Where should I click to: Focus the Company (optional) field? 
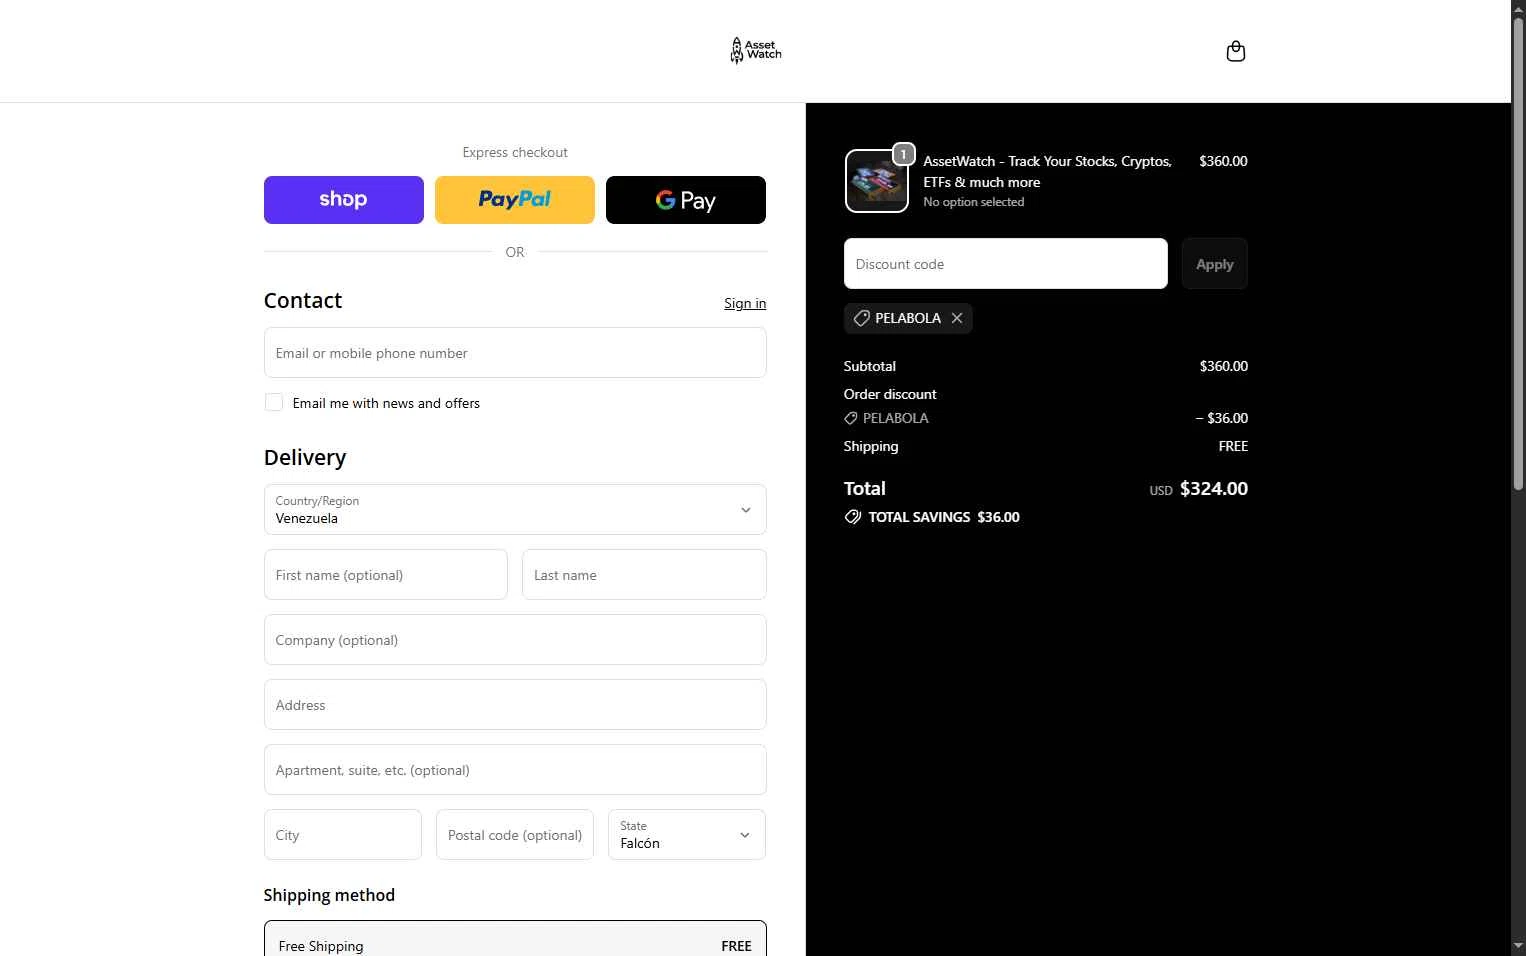(515, 640)
